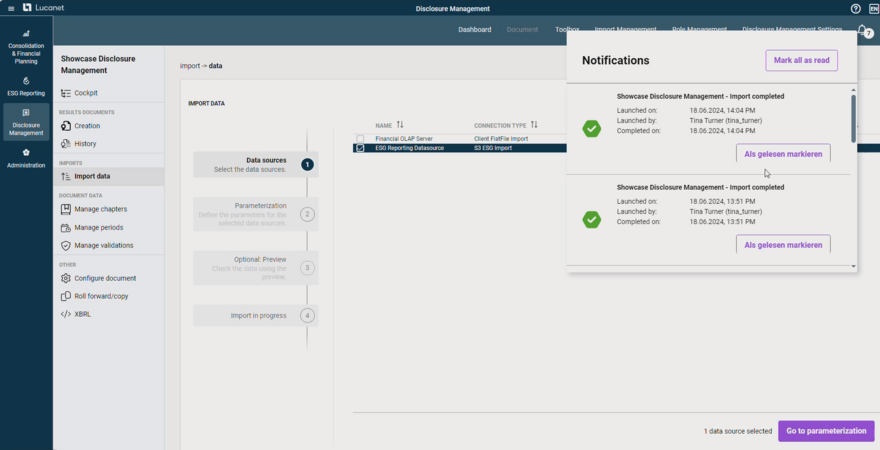Image resolution: width=880 pixels, height=450 pixels.
Task: Select wizard step 3 Optional: Preview
Action: click(x=256, y=268)
